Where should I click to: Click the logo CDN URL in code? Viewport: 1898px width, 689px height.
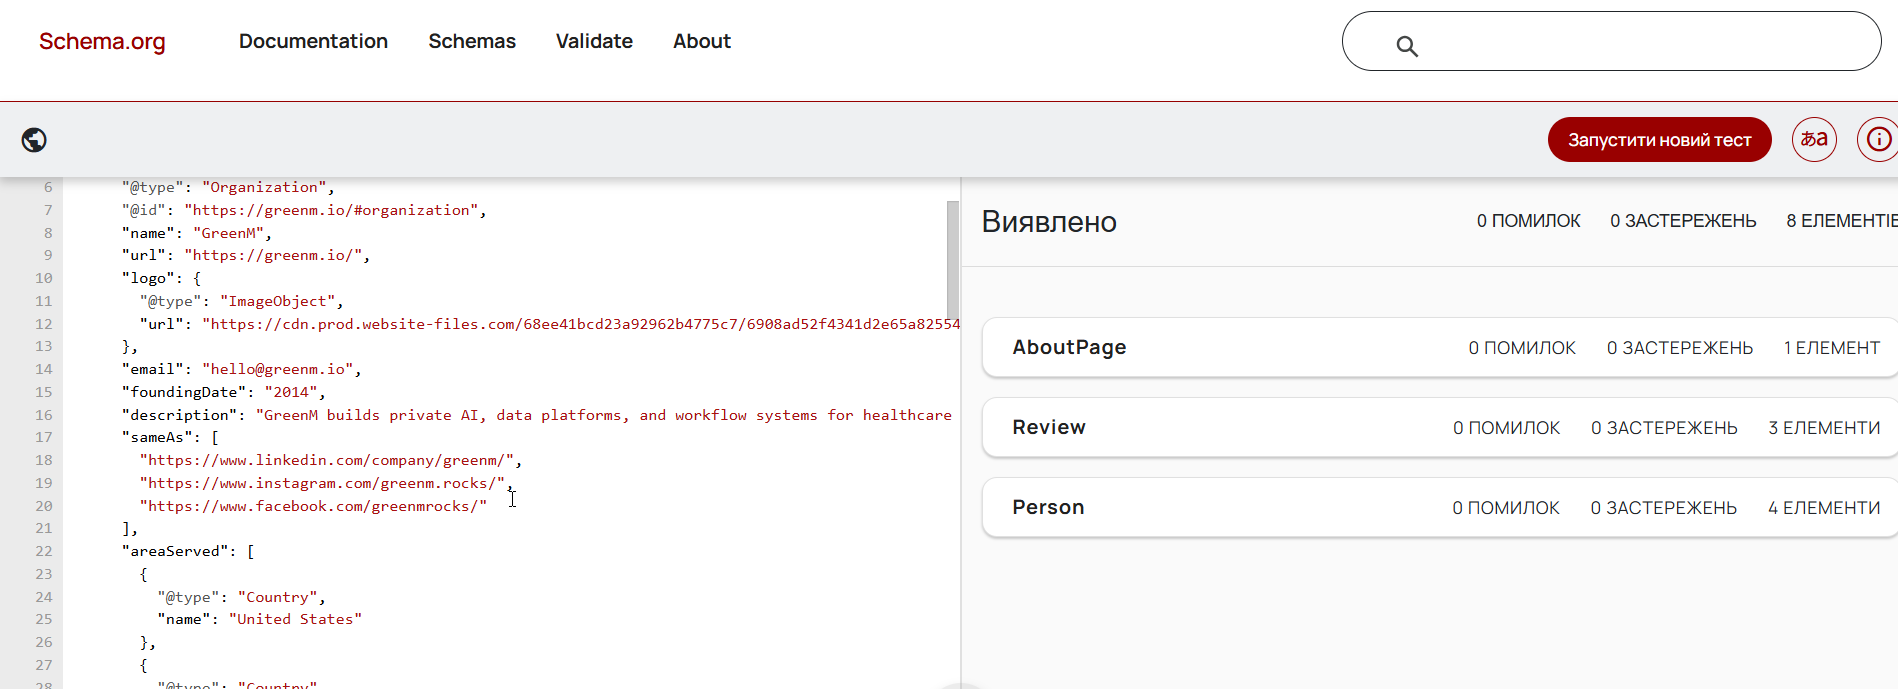coord(580,324)
